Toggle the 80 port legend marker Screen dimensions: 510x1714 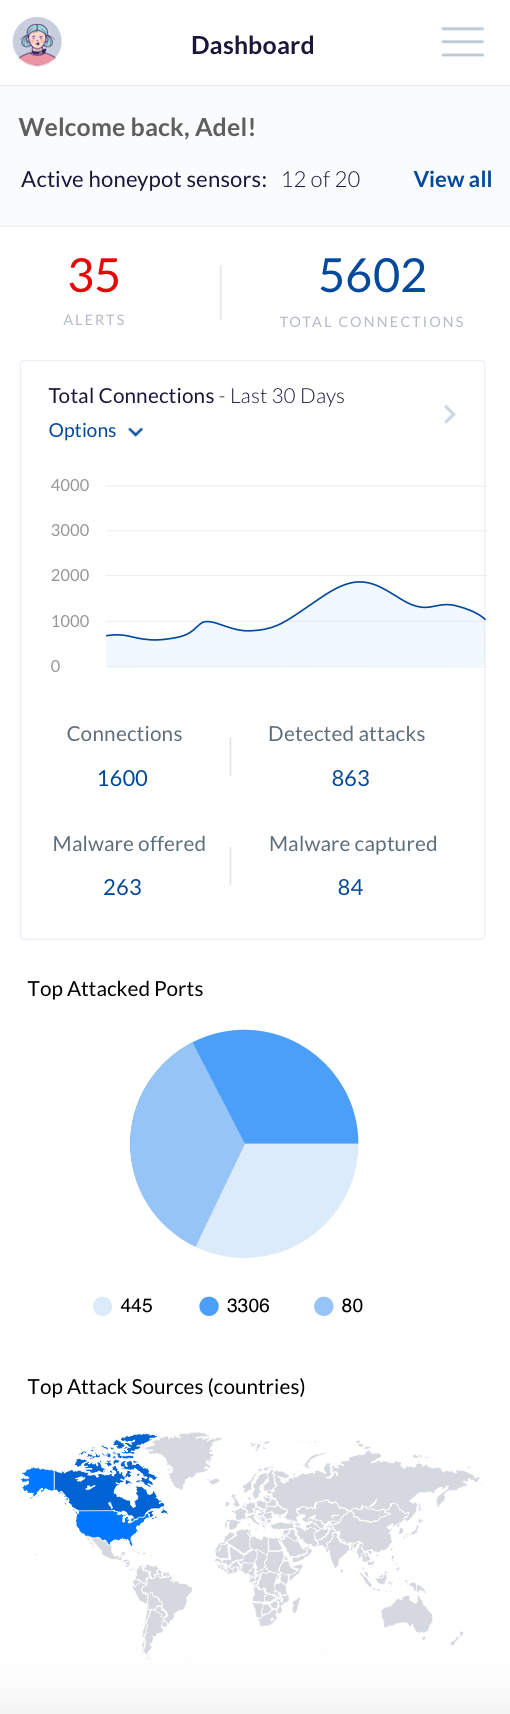323,1306
